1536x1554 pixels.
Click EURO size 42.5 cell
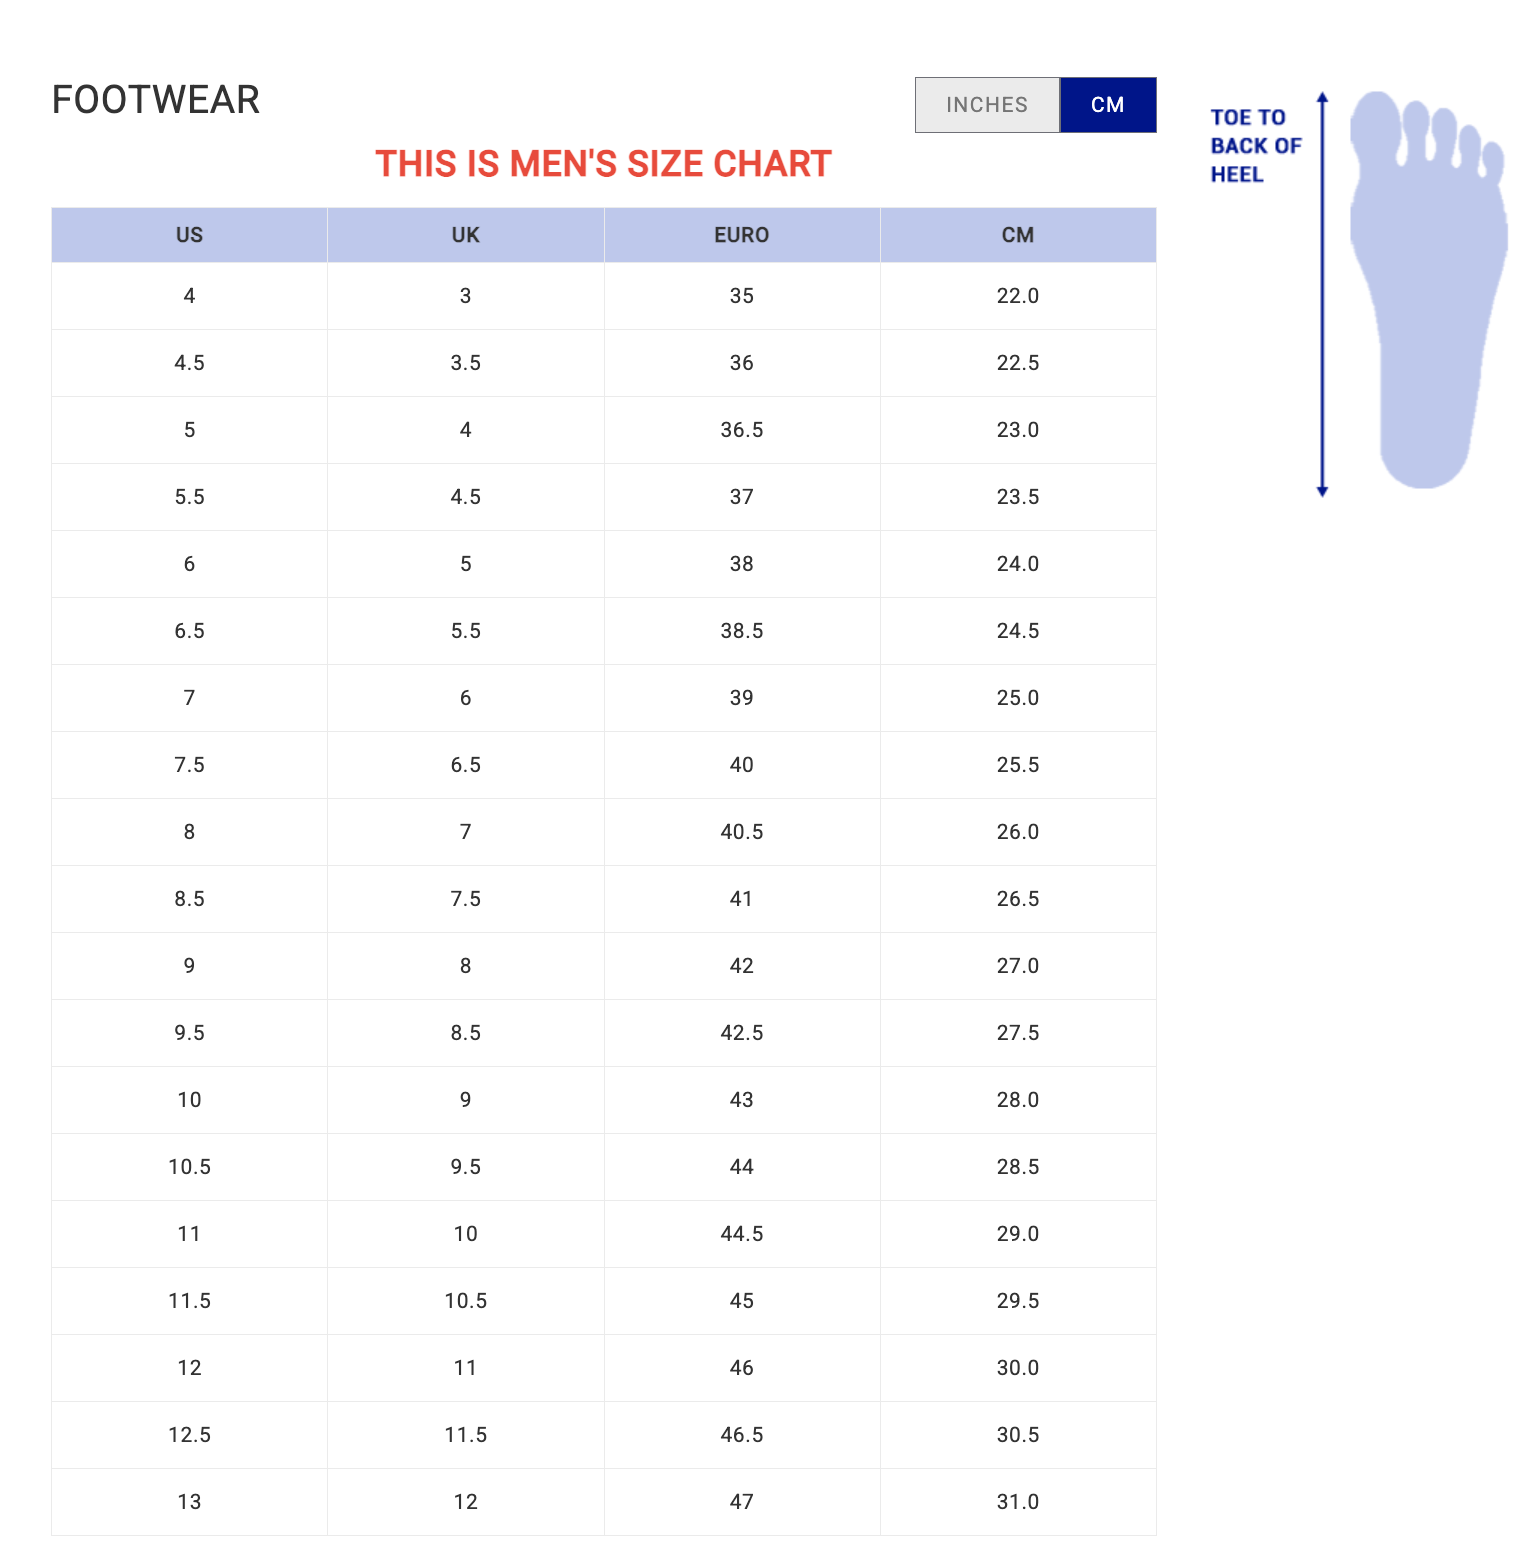(741, 1033)
